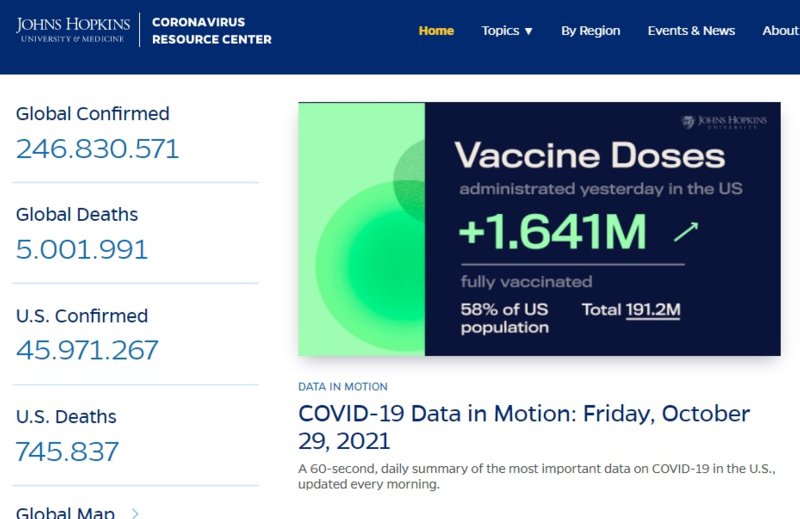
Task: Click the underlined Total 191.2M figure
Action: click(x=653, y=310)
